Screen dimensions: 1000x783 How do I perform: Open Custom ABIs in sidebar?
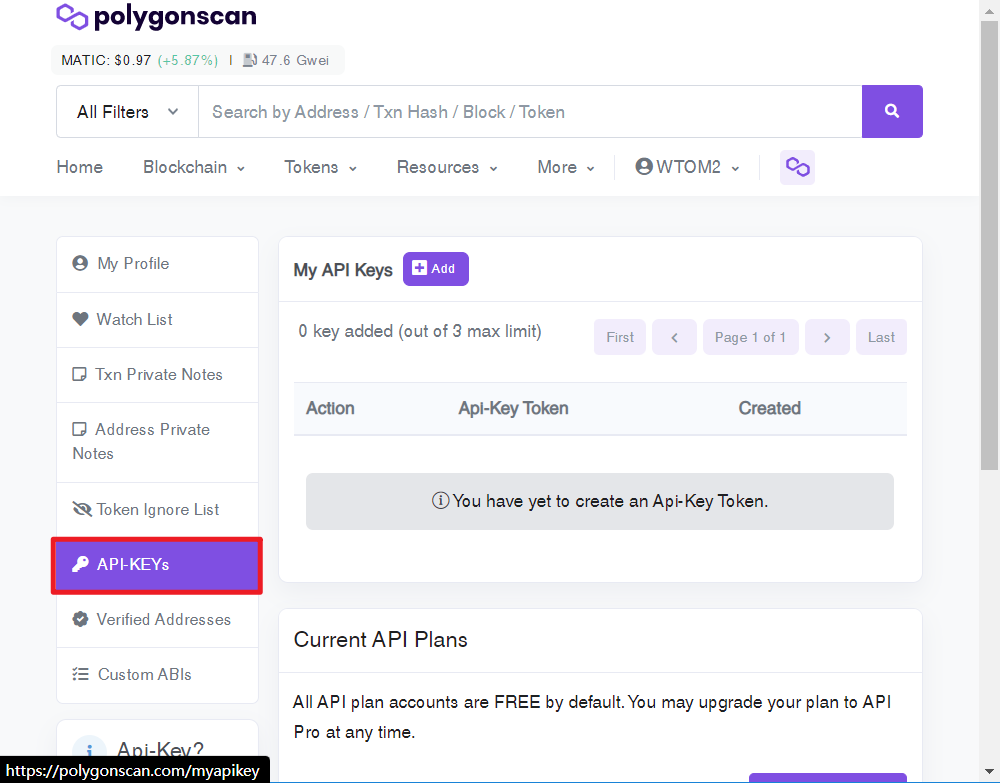pyautogui.click(x=158, y=675)
